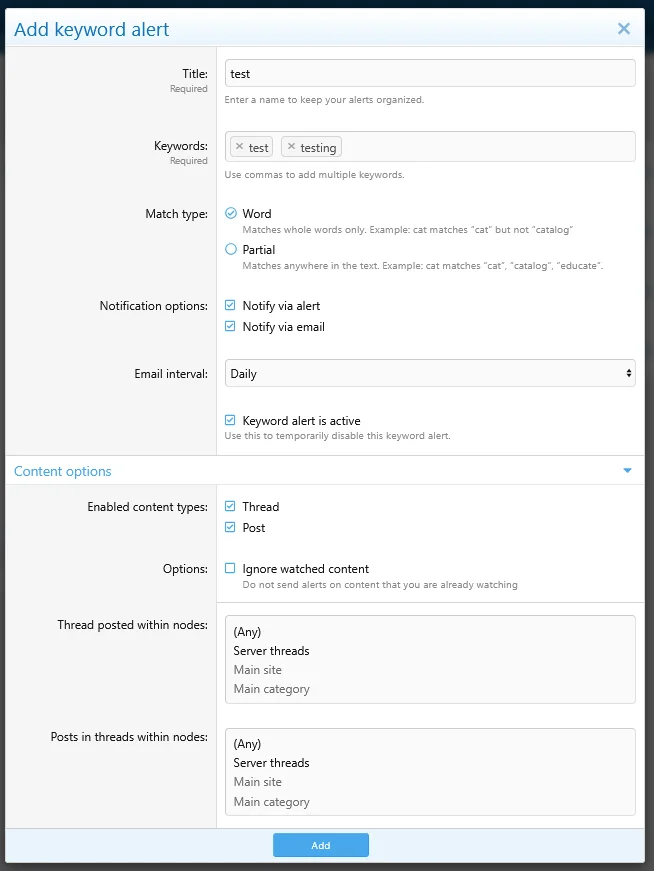654x871 pixels.
Task: Disable Keyword alert is active
Action: (x=230, y=419)
